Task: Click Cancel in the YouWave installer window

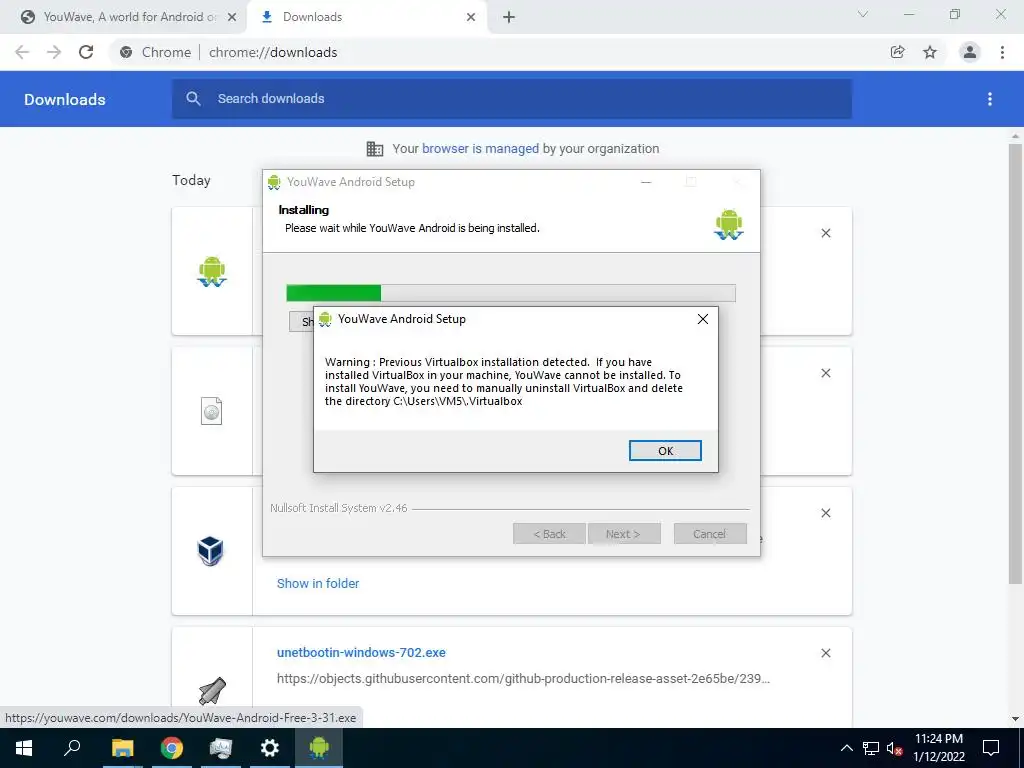Action: [710, 534]
